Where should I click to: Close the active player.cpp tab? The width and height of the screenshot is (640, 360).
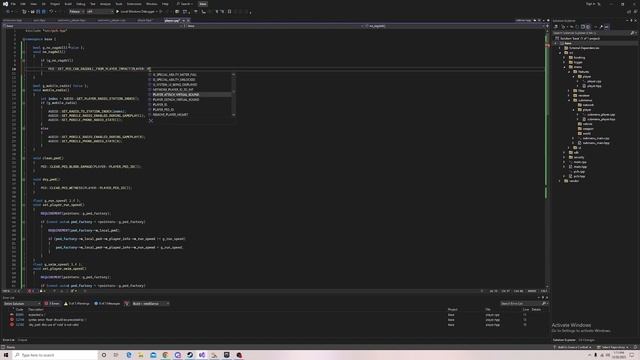tap(188, 20)
